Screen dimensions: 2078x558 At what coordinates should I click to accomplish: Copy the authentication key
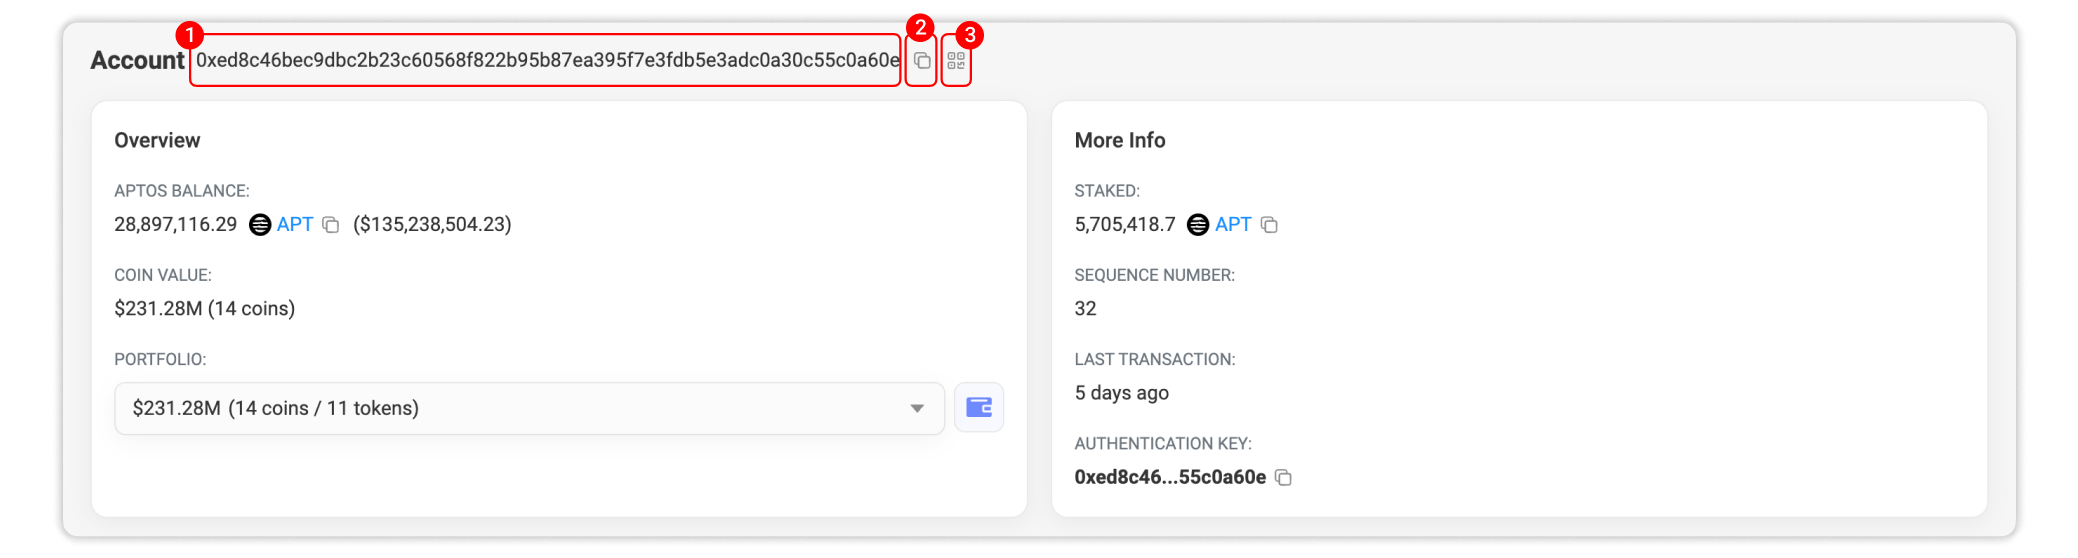[x=1284, y=478]
